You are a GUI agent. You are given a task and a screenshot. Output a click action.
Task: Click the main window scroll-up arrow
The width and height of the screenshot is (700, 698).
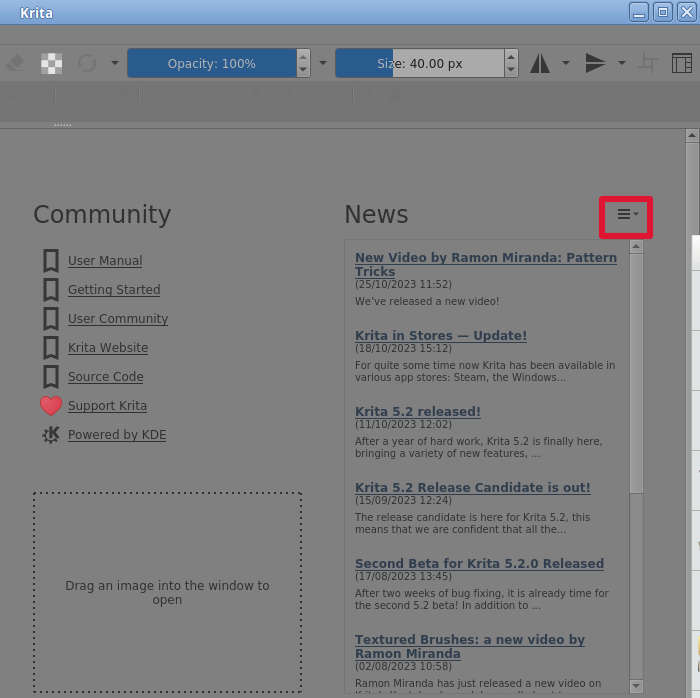692,135
